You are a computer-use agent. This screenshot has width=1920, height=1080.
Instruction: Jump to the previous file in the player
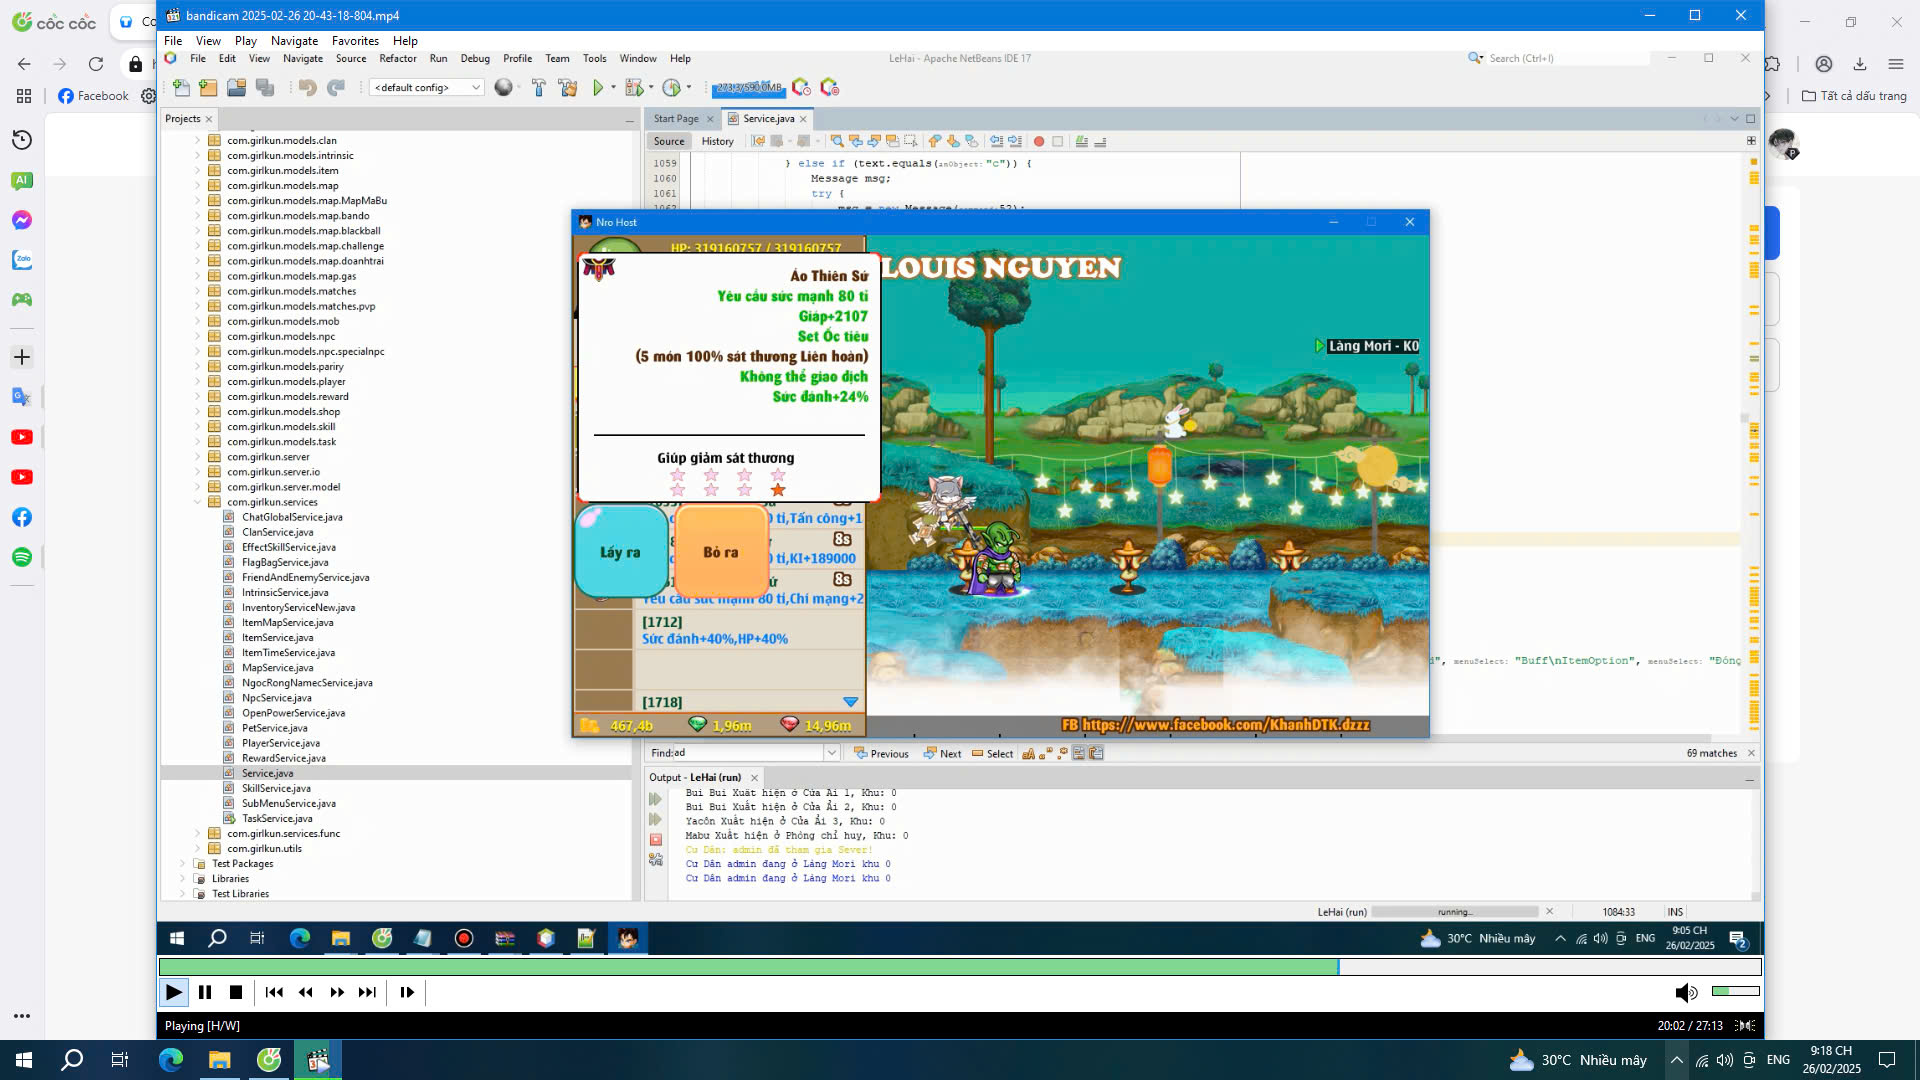point(274,992)
